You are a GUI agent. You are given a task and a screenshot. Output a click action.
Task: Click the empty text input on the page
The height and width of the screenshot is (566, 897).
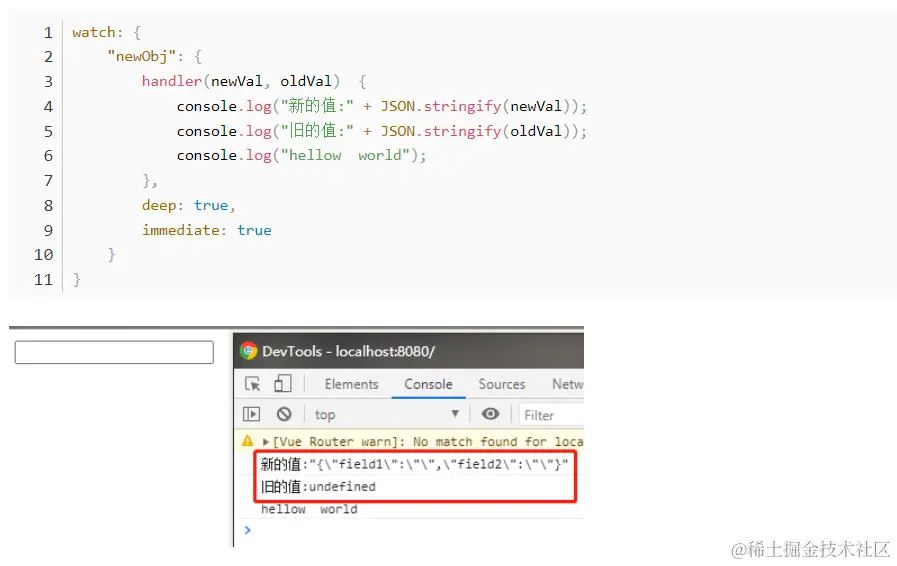(114, 352)
